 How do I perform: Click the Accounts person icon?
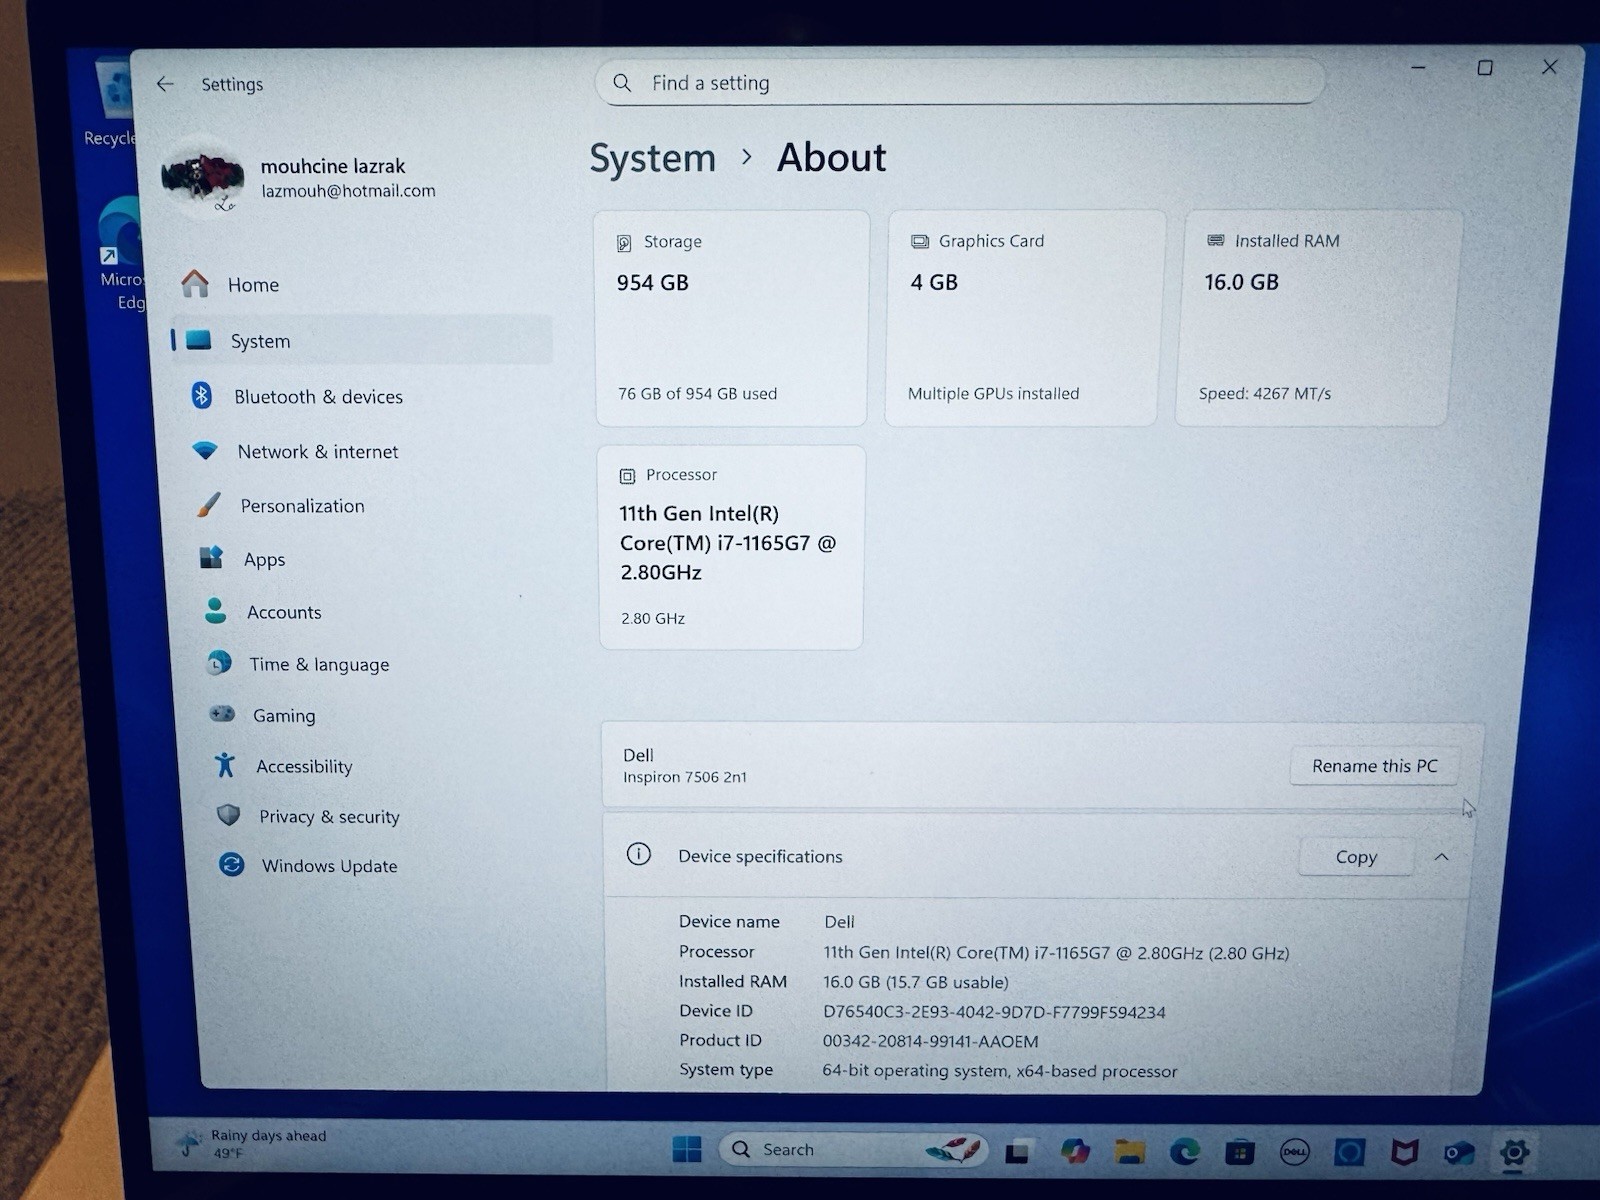[x=215, y=611]
